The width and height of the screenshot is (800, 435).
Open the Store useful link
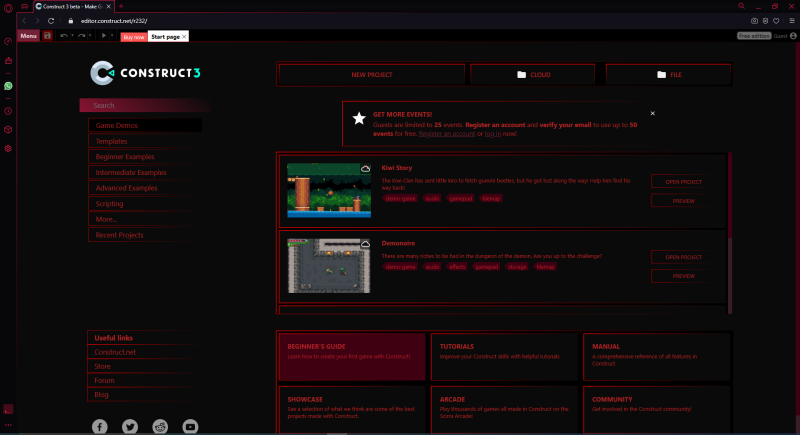click(143, 366)
